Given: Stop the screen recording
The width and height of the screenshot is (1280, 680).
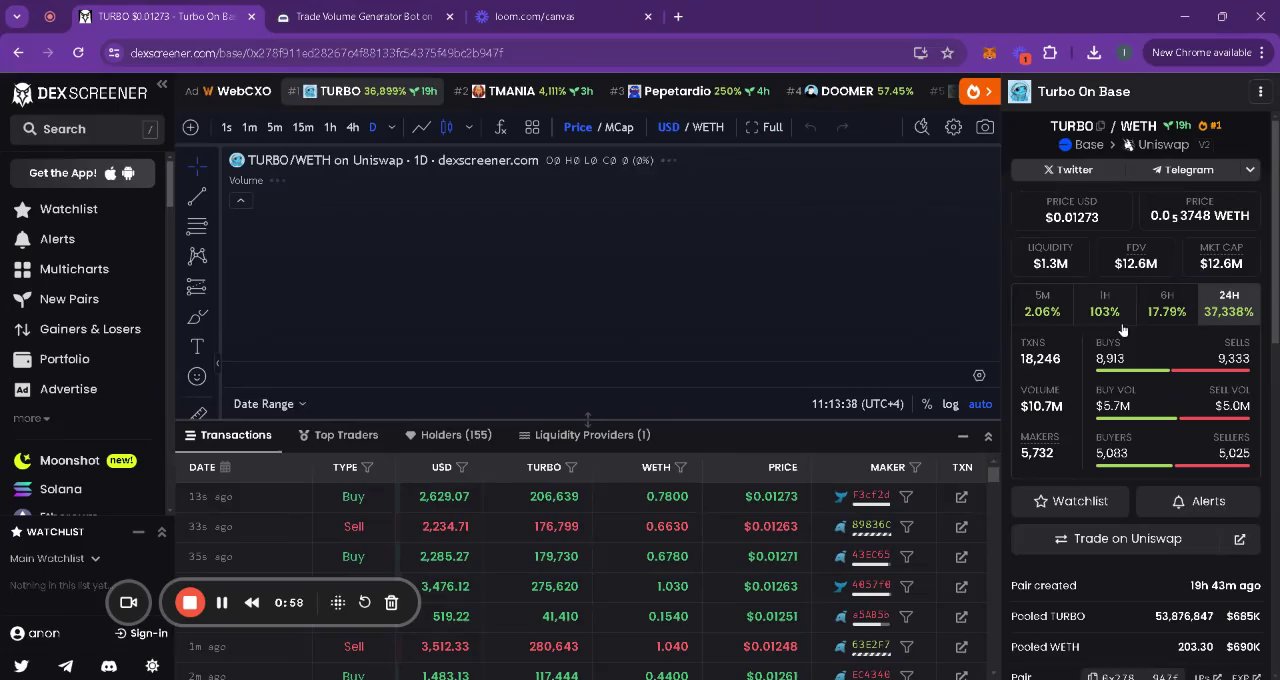Looking at the screenshot, I should 190,602.
